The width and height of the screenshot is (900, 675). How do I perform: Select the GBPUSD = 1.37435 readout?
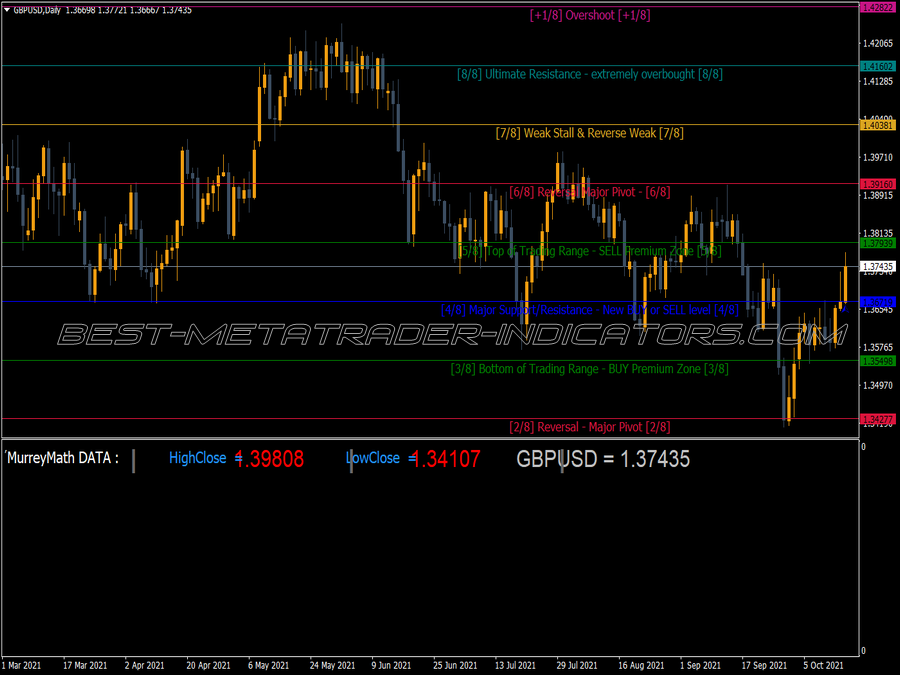(x=603, y=459)
